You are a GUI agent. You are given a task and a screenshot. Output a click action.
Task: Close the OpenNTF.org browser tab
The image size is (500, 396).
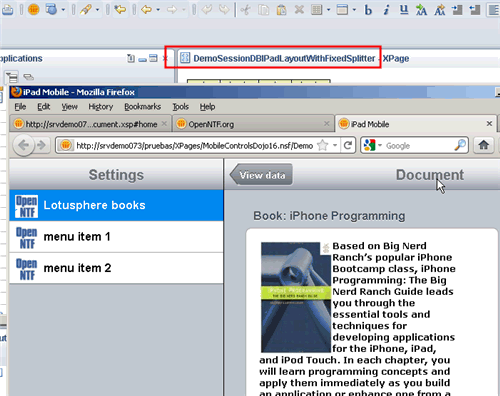(x=327, y=124)
